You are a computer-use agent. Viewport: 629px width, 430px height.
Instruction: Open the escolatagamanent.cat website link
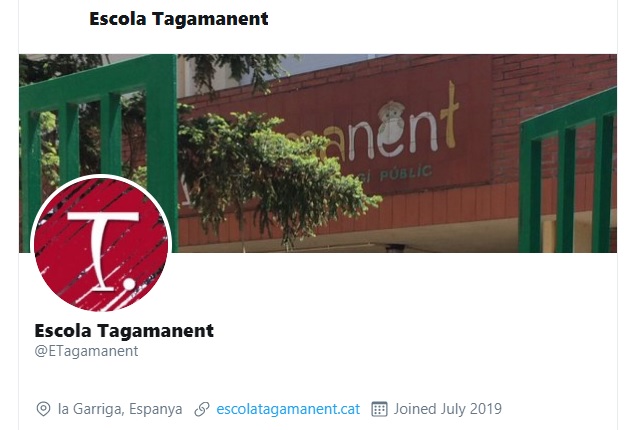pos(288,409)
